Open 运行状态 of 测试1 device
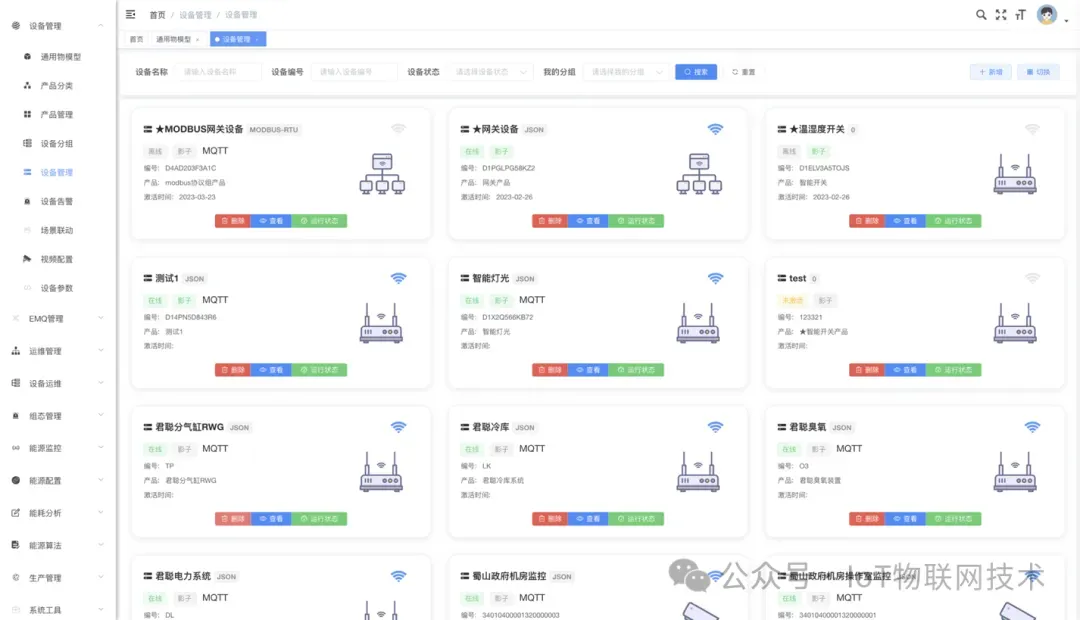The width and height of the screenshot is (1080, 620). click(319, 370)
